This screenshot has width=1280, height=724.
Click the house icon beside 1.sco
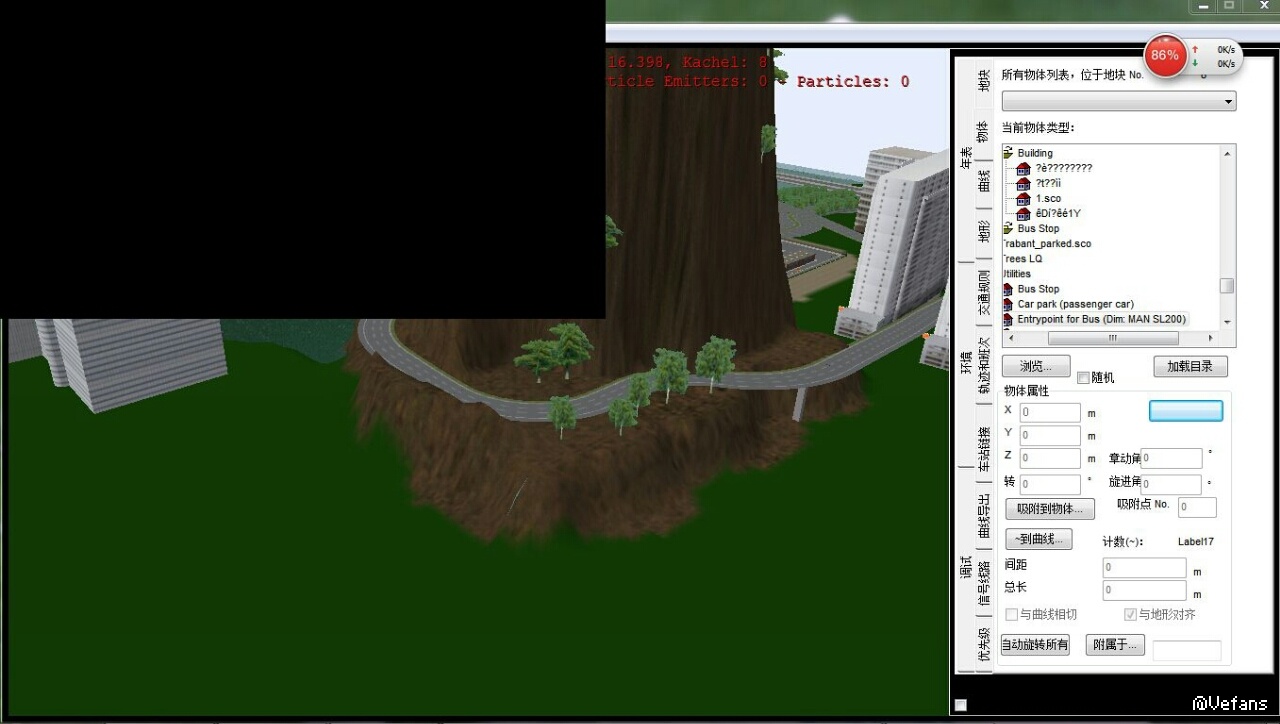[1023, 199]
